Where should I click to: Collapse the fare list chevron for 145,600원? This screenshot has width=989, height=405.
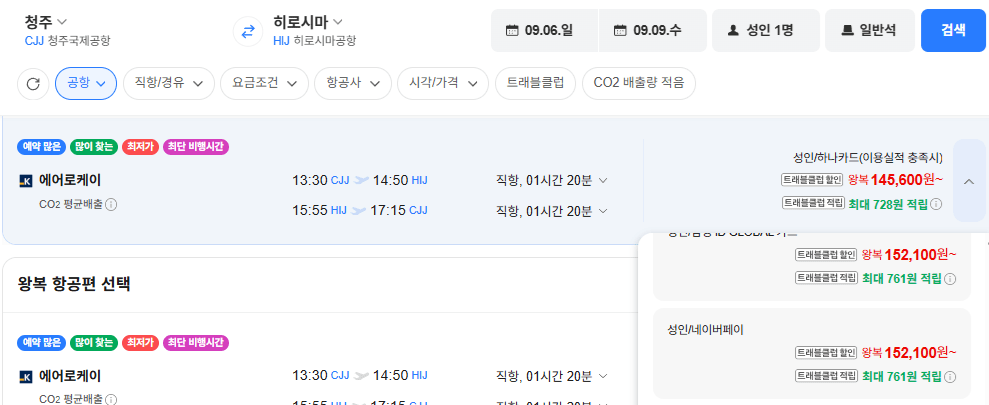tap(969, 181)
